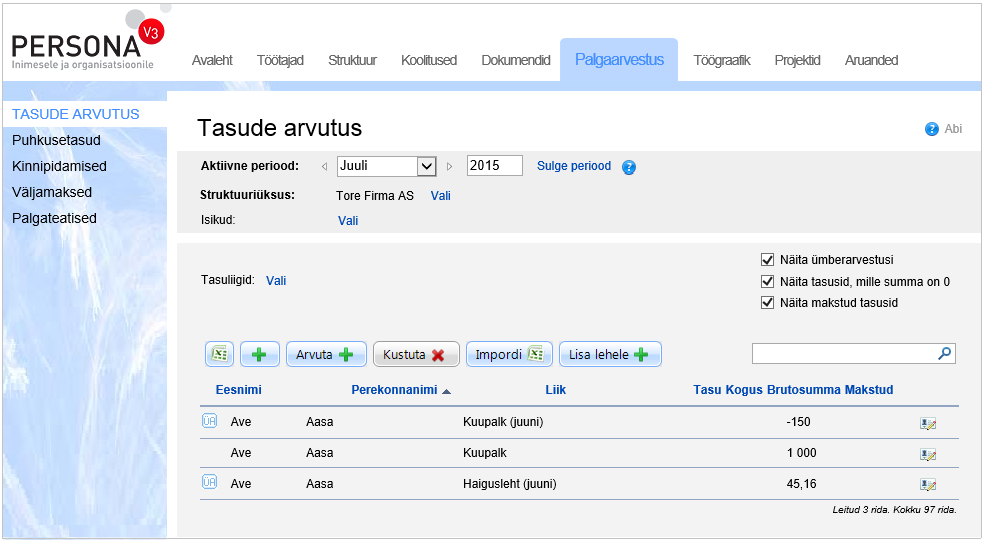Viewport: 984px width, 541px height.
Task: Open the Abi help icon
Action: [932, 129]
